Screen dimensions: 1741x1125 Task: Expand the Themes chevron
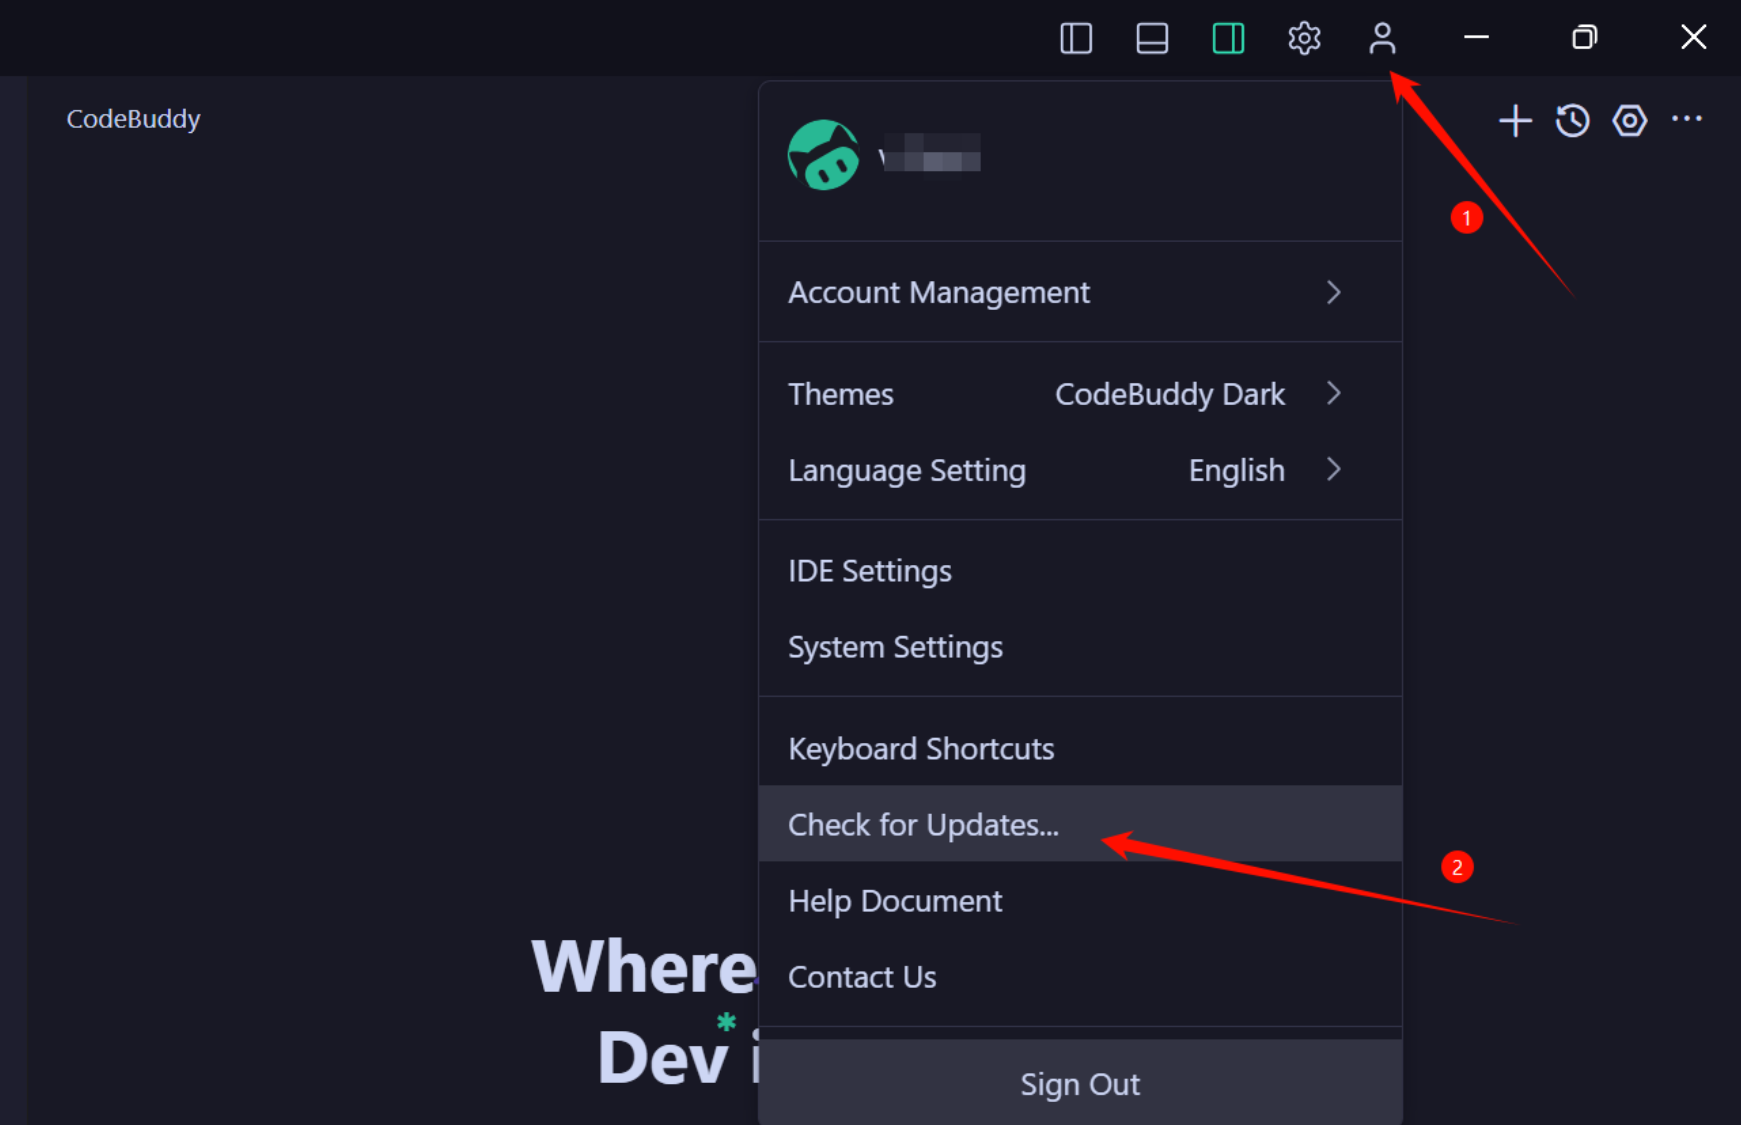tap(1334, 394)
